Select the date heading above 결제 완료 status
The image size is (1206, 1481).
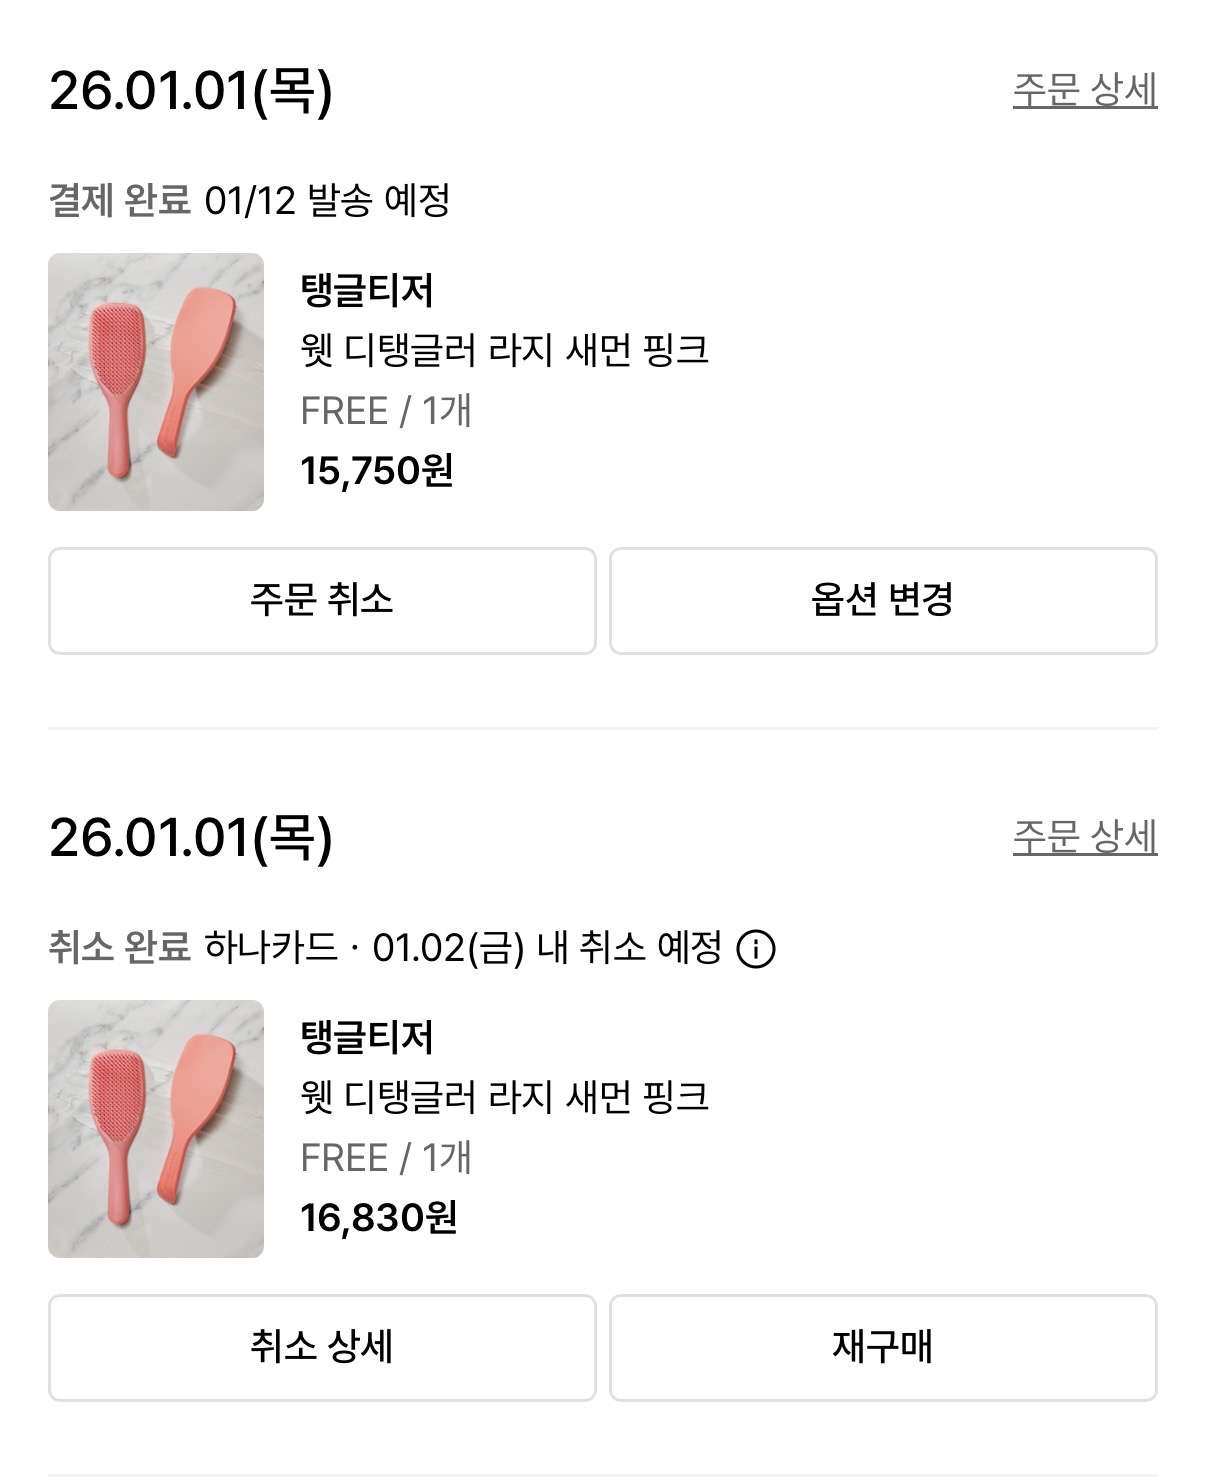point(190,90)
